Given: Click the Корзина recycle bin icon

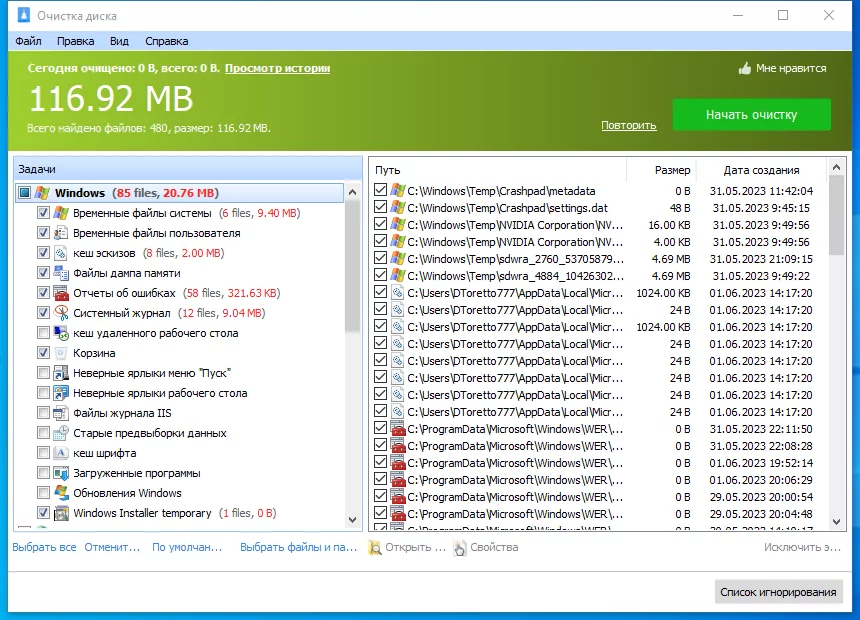Looking at the screenshot, I should point(61,353).
